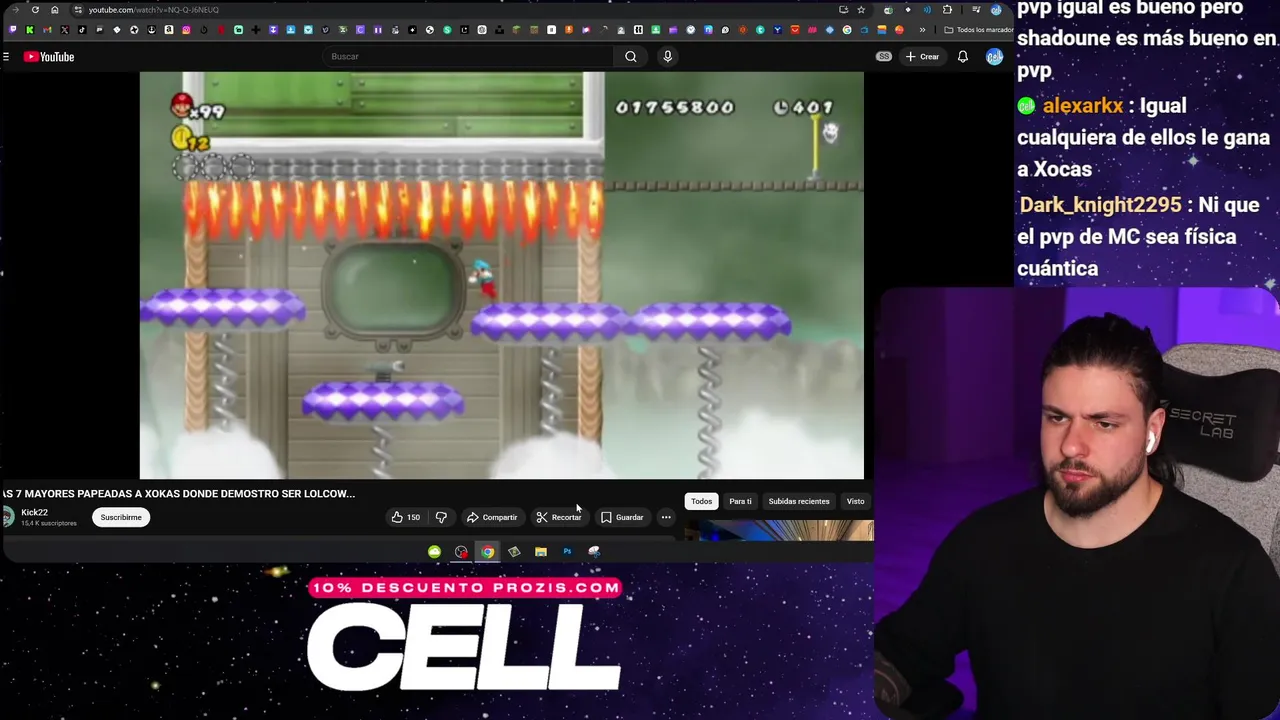This screenshot has height=720, width=1280.
Task: Open the Todos los marcadores folder
Action: point(978,30)
